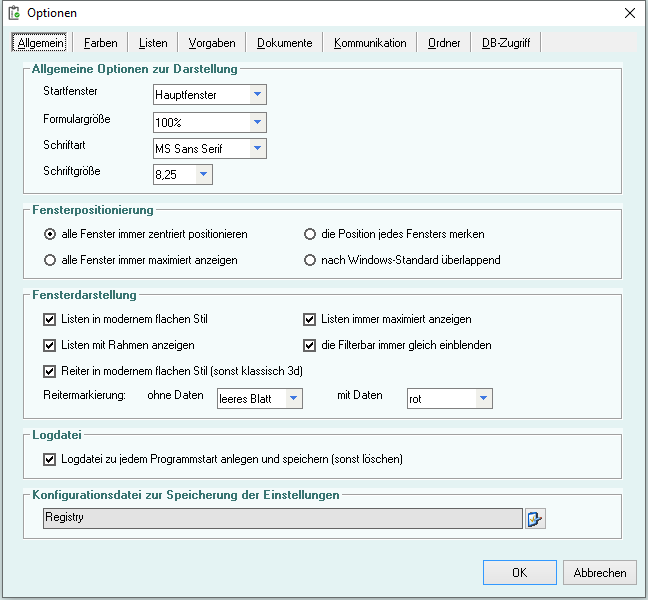Disable 'Listen immer maximiert anzeigen' checkbox

310,320
